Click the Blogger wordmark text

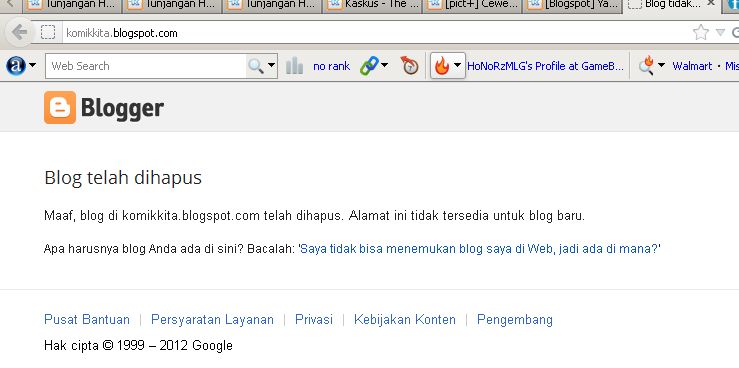[x=123, y=108]
